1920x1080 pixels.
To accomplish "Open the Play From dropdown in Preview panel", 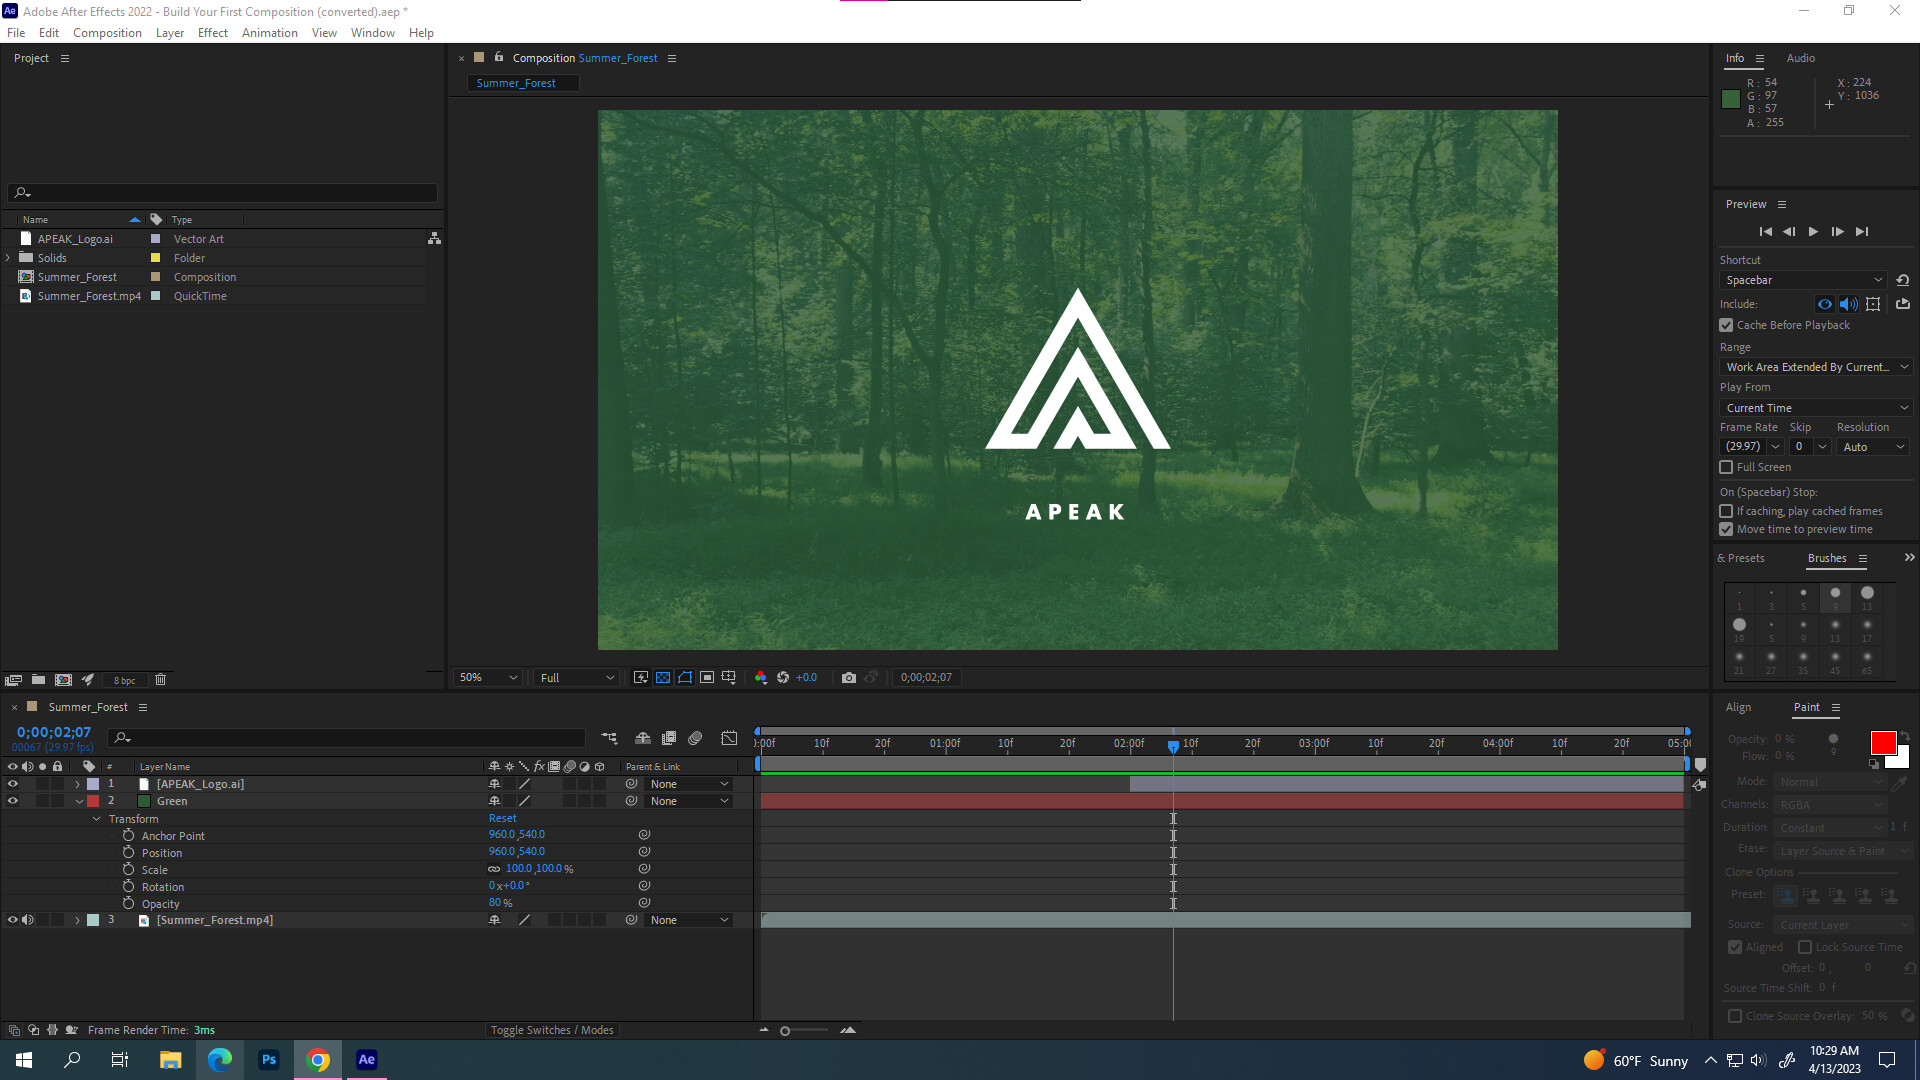I will pos(1815,407).
